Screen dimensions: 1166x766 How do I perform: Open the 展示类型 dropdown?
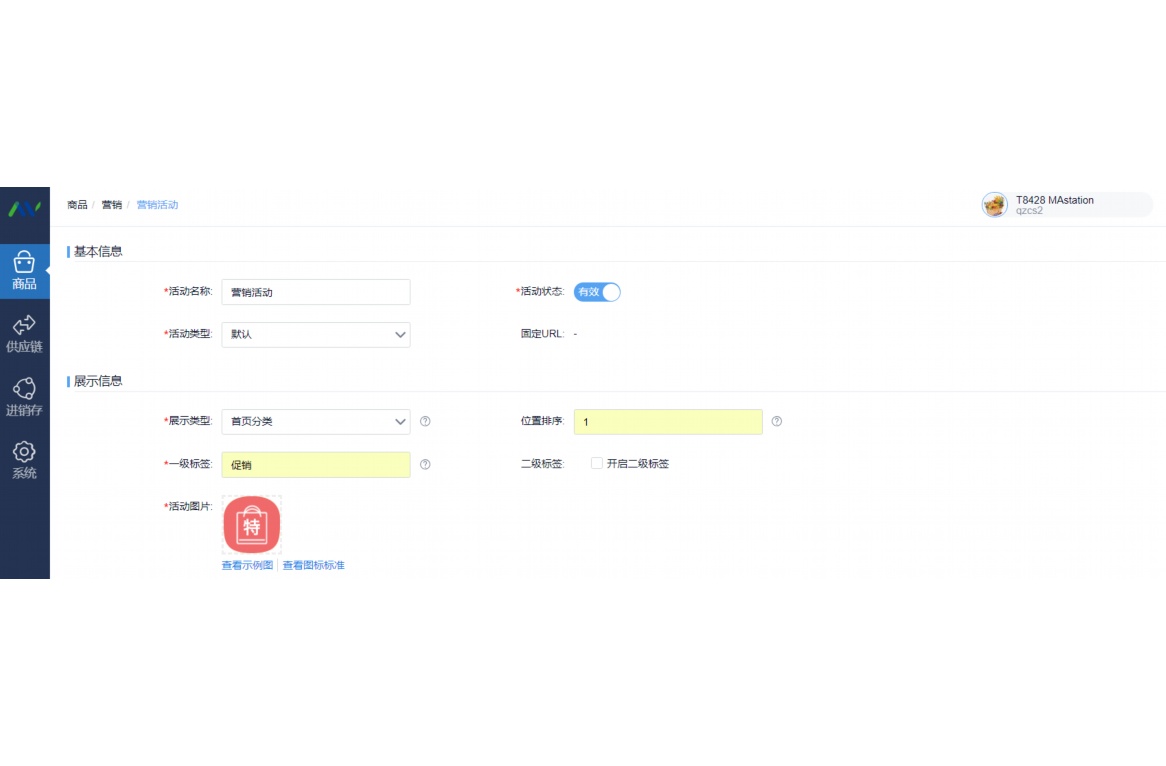[316, 422]
